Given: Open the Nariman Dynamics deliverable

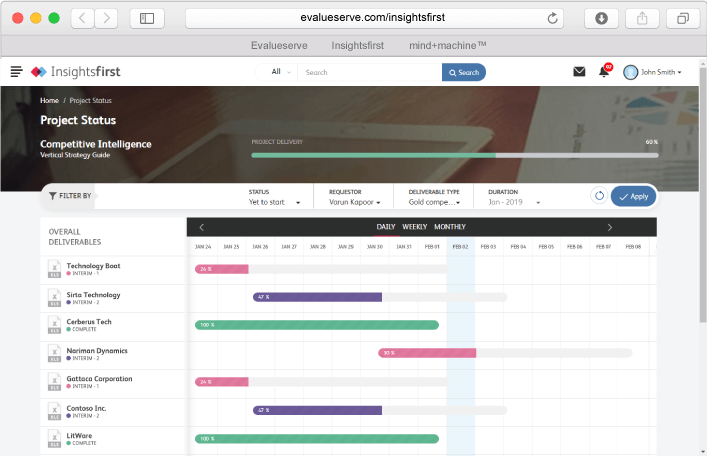Looking at the screenshot, I should click(x=97, y=350).
